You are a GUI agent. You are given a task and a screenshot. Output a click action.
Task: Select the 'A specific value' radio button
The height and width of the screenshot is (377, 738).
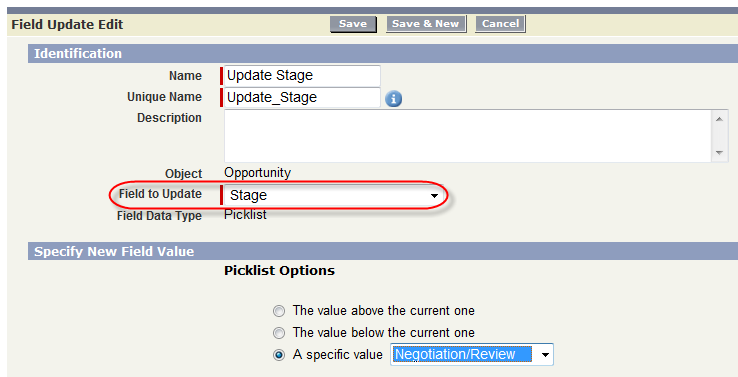[279, 355]
